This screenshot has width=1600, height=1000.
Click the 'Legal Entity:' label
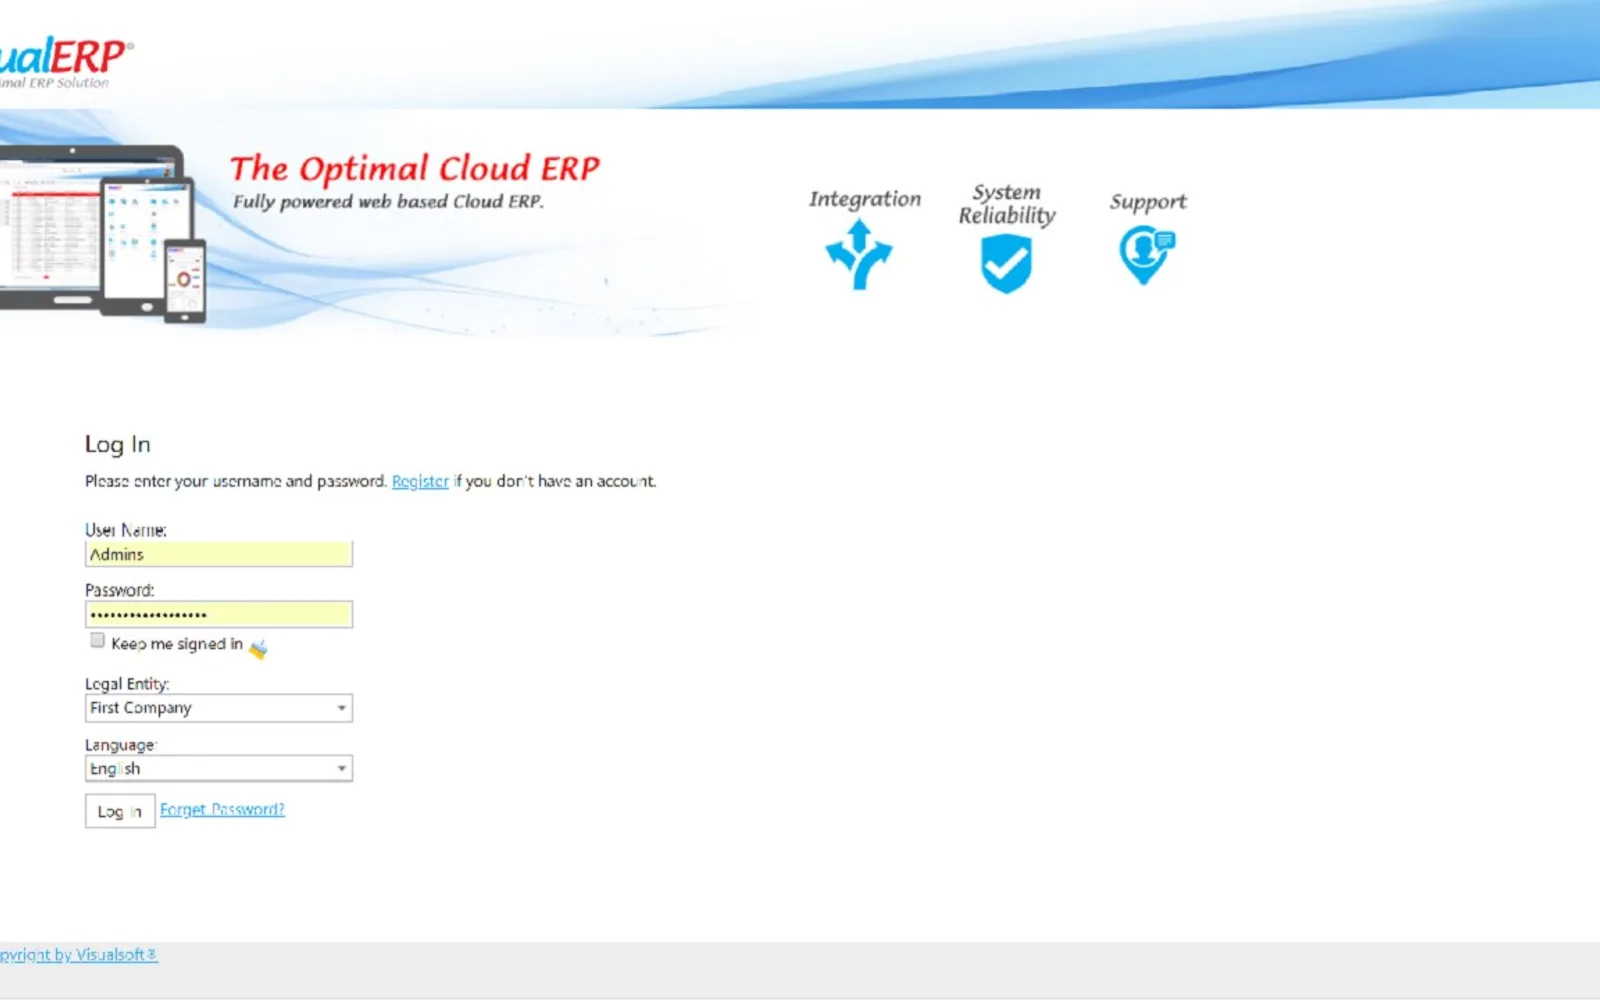point(127,684)
